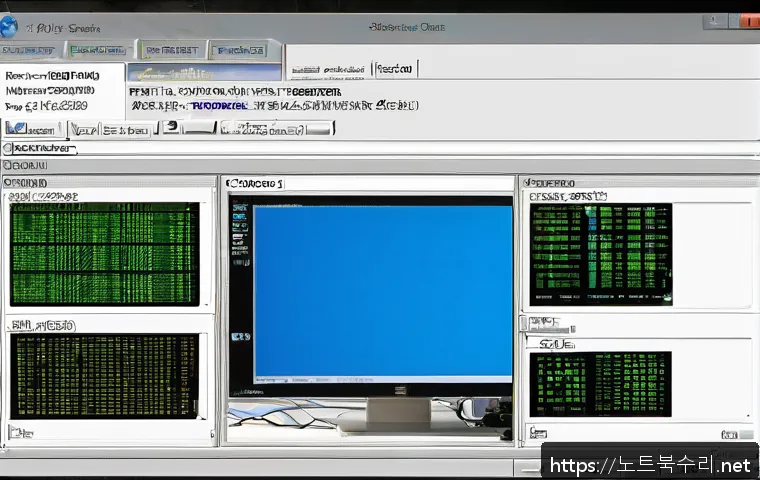Click the toolbar button with blue chart icon

[x=32, y=129]
